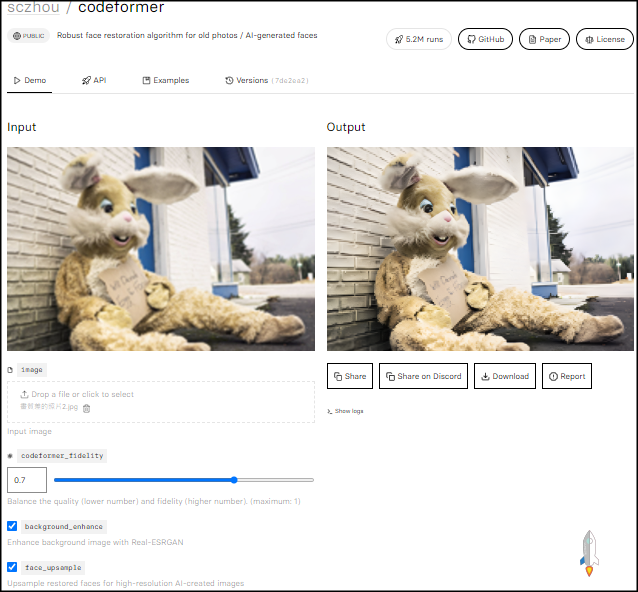
Task: Click the 5.2M runs badge
Action: (419, 39)
